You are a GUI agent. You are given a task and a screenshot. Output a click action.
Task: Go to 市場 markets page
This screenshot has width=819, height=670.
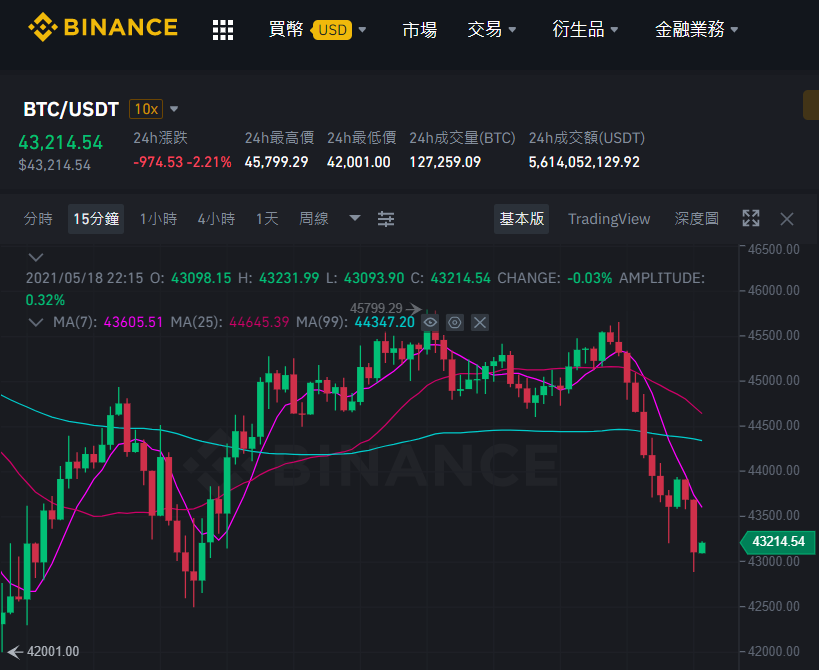(419, 30)
